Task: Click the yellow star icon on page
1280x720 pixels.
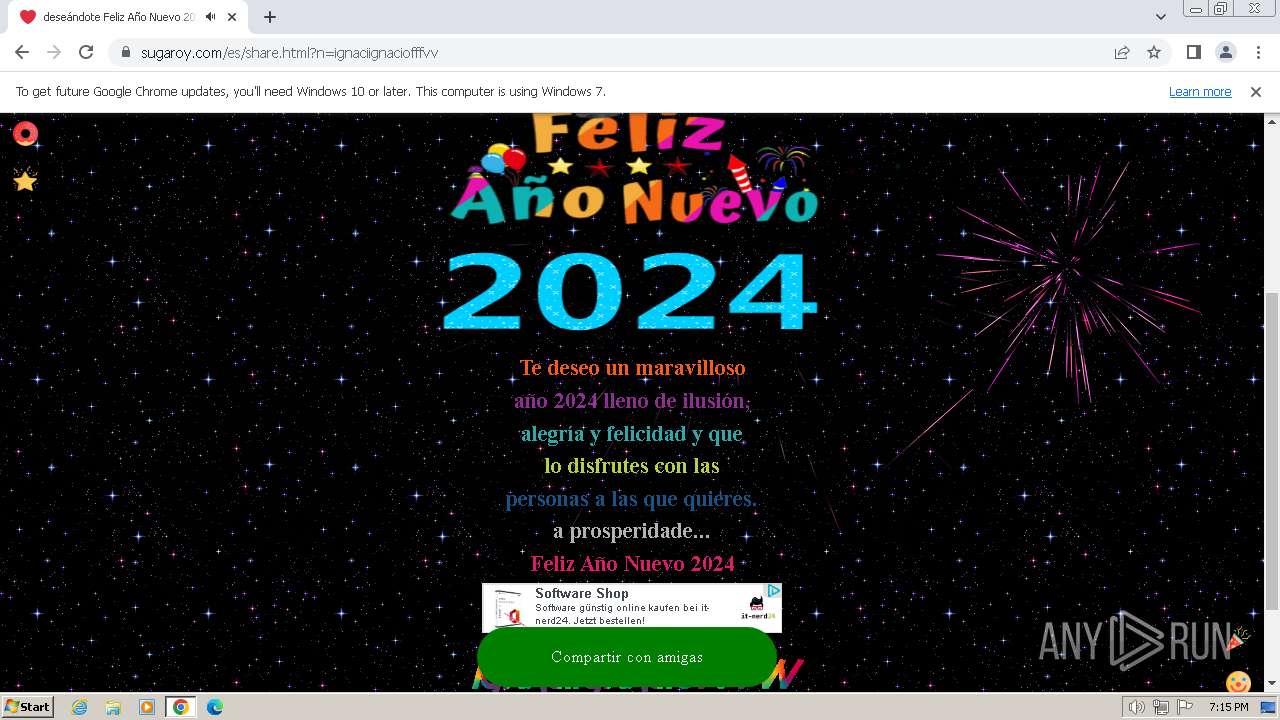Action: click(x=25, y=180)
